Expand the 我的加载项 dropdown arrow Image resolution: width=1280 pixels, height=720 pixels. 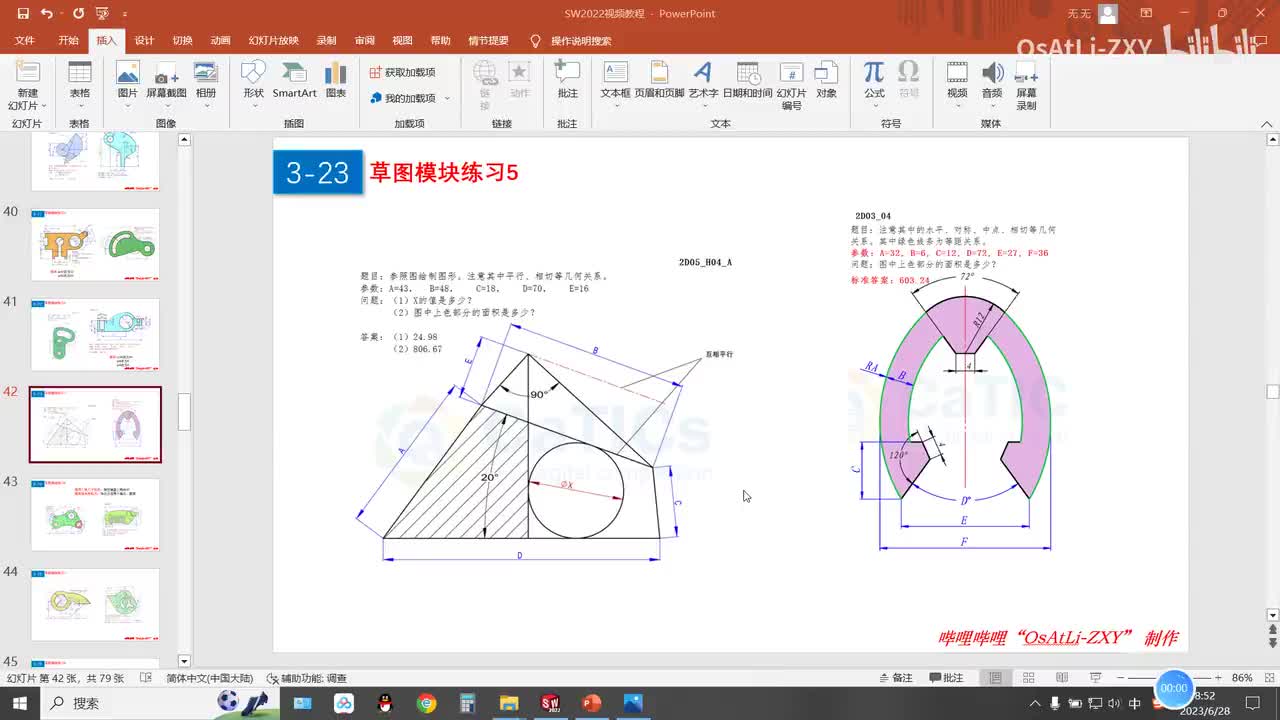tap(447, 98)
